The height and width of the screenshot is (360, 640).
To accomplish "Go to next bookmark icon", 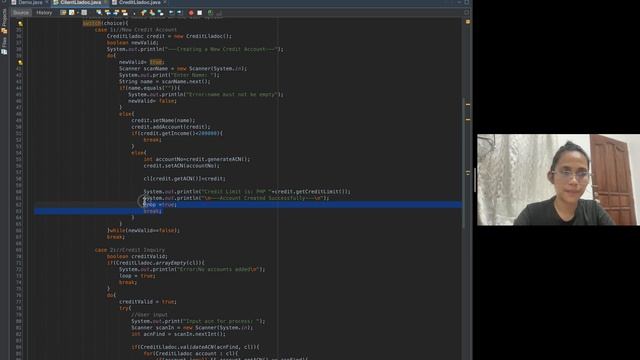I will click(x=152, y=13).
